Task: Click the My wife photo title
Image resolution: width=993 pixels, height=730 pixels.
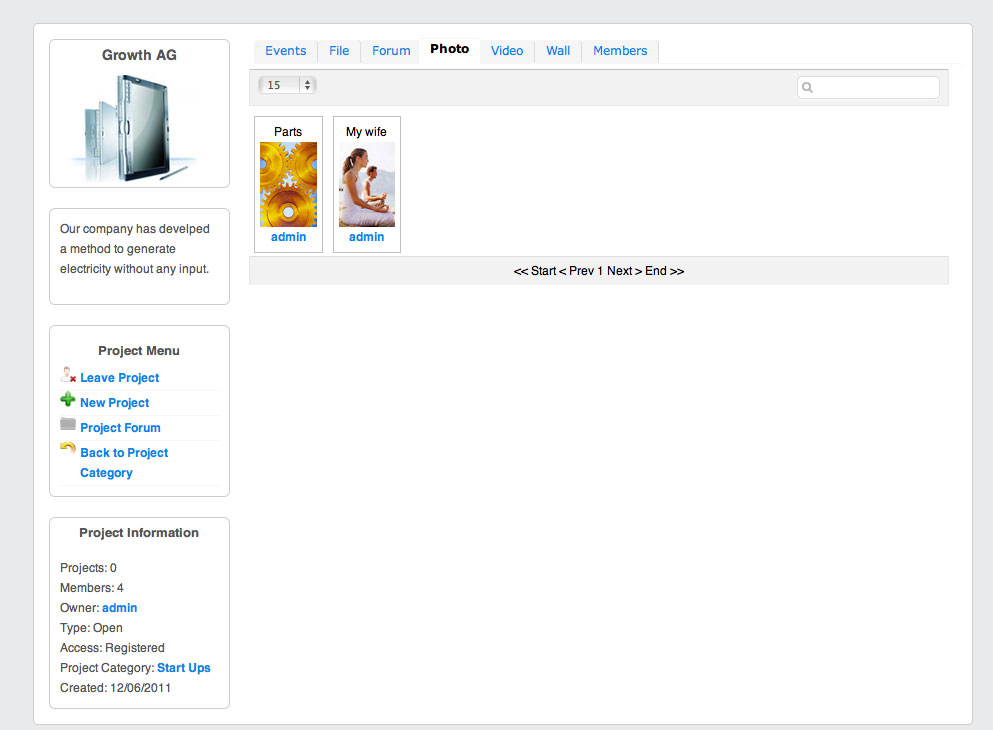Action: tap(366, 132)
